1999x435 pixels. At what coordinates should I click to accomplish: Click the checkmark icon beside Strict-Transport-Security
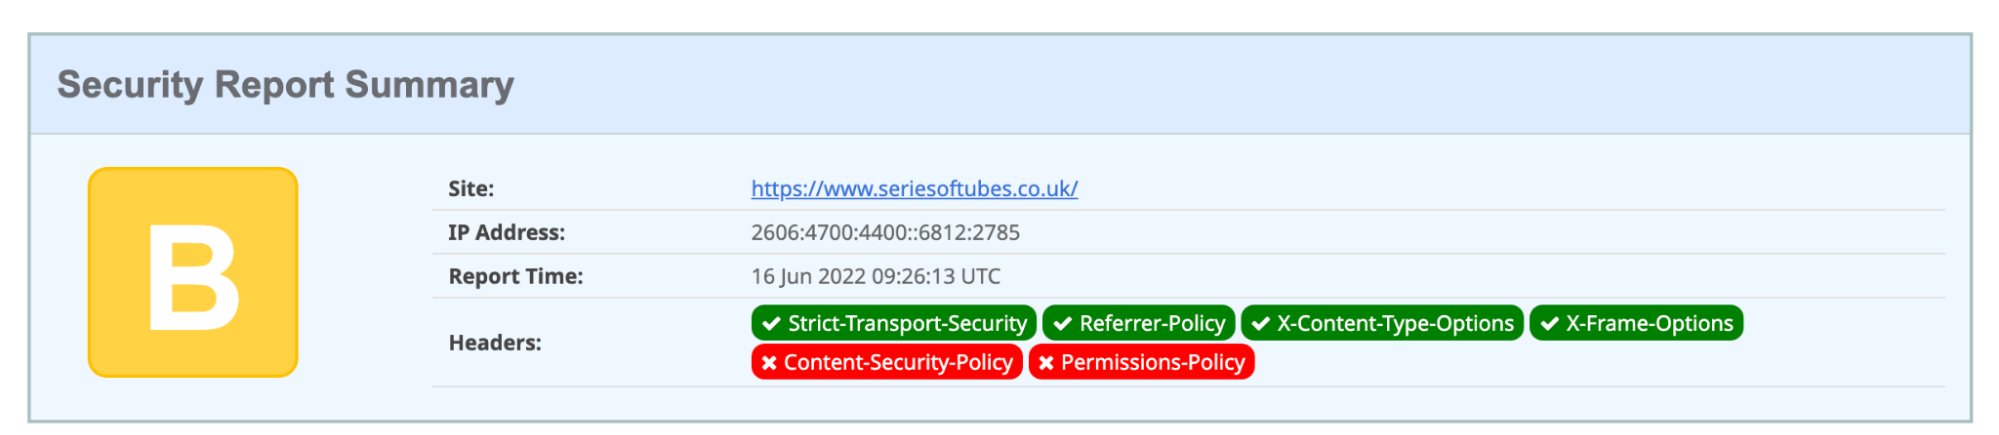point(771,324)
